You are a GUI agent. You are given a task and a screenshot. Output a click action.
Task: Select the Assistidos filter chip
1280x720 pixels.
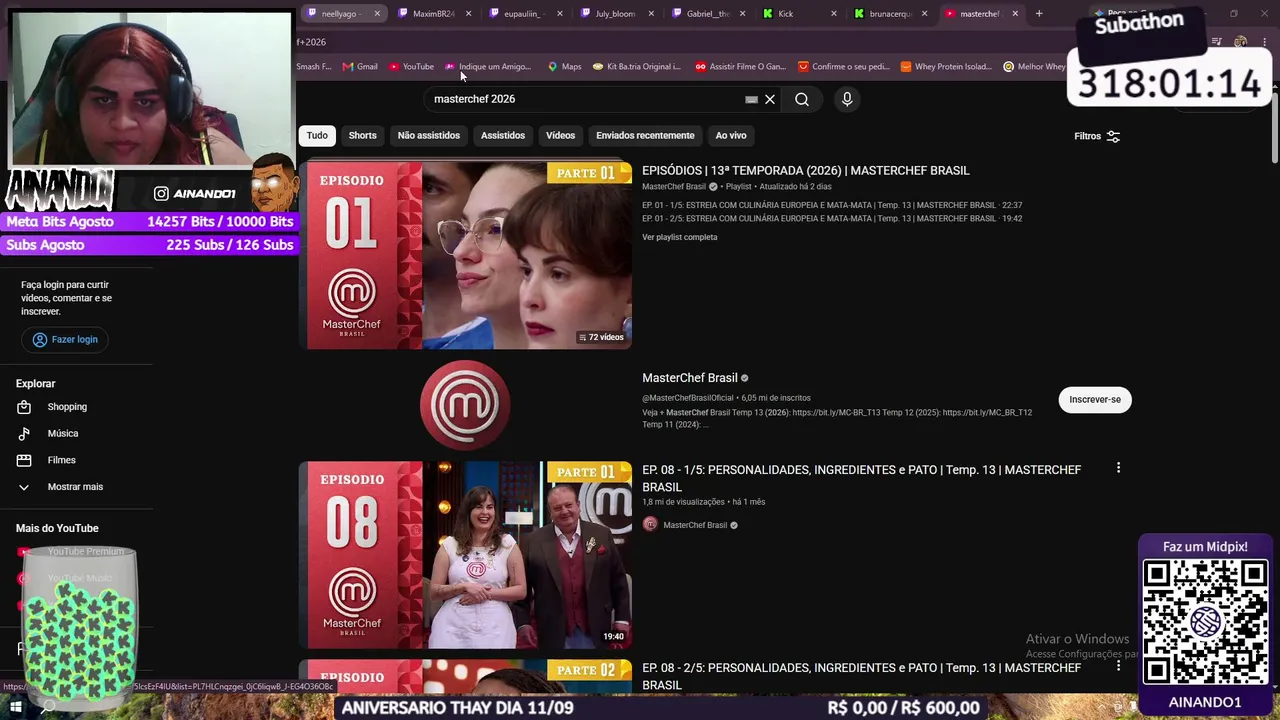tap(503, 136)
